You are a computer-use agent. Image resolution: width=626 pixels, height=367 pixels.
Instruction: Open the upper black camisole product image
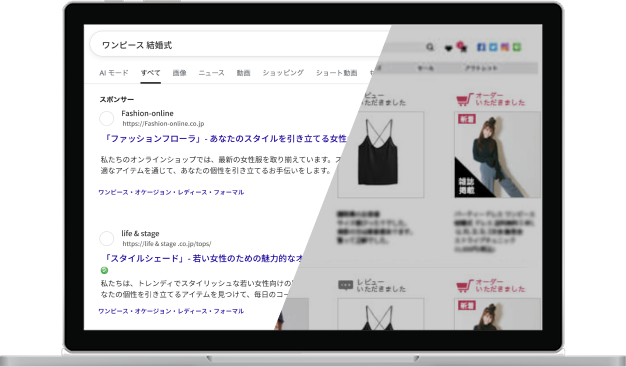pos(380,155)
